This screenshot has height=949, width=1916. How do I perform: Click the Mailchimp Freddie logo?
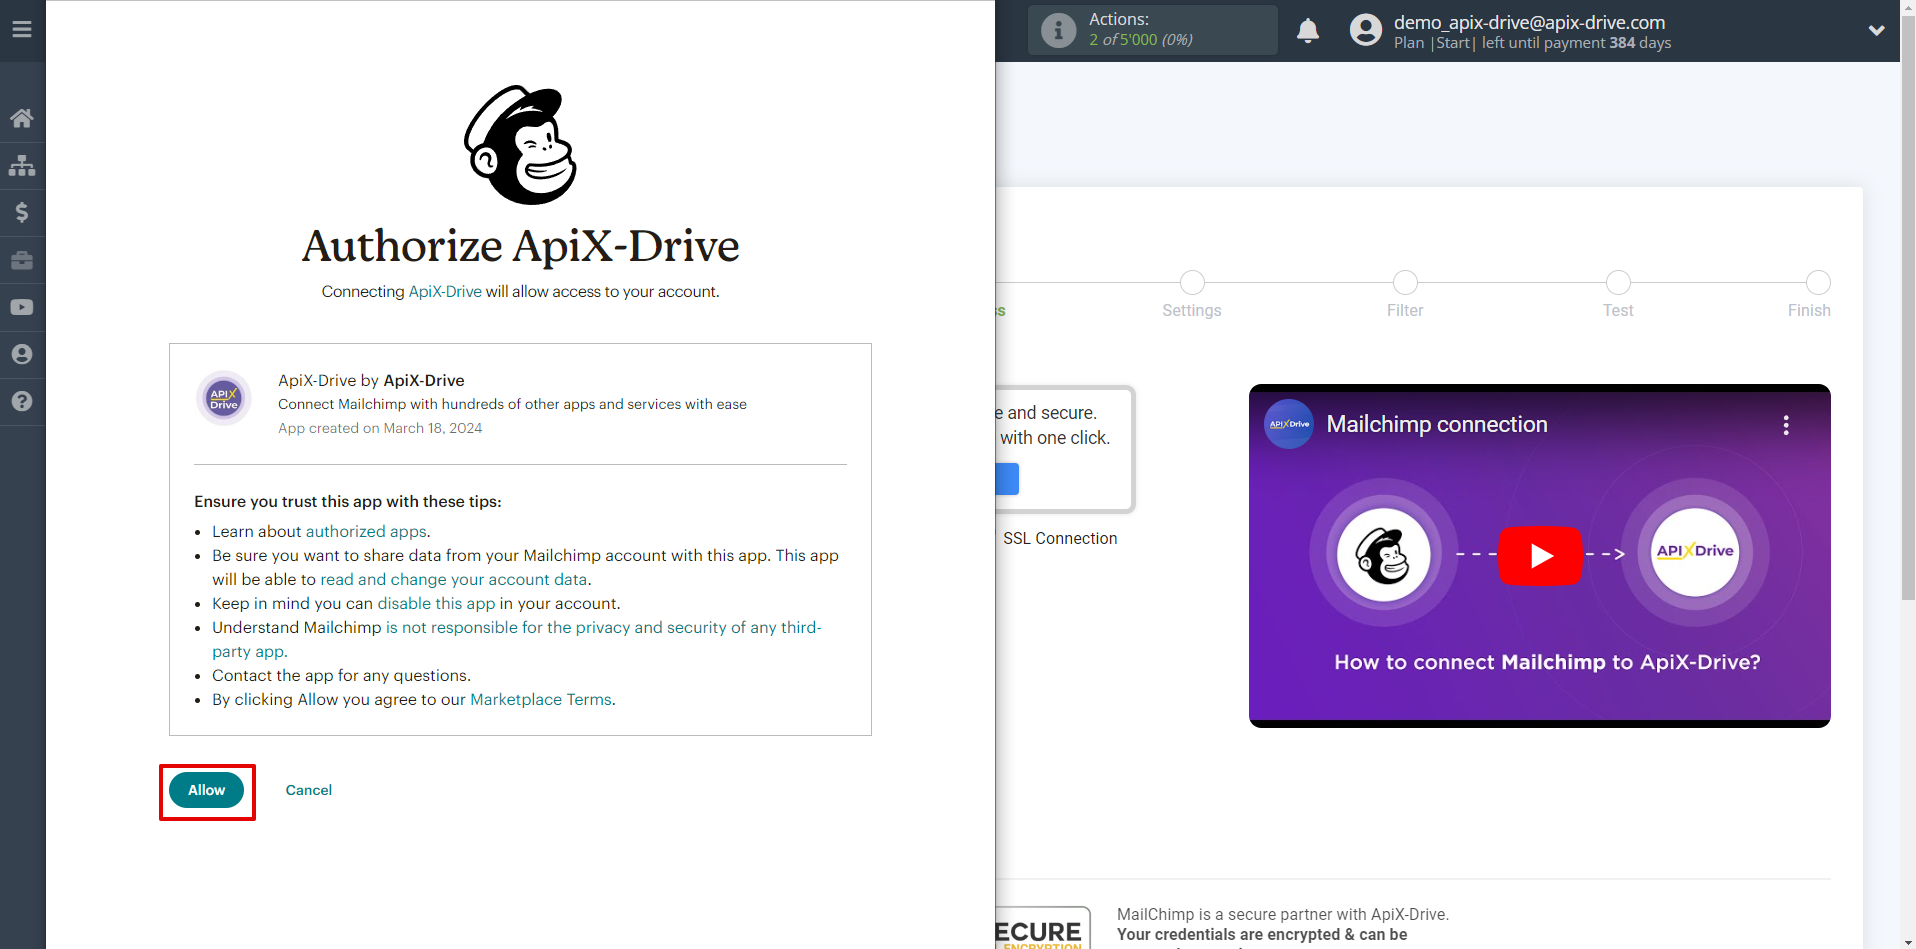tap(520, 145)
